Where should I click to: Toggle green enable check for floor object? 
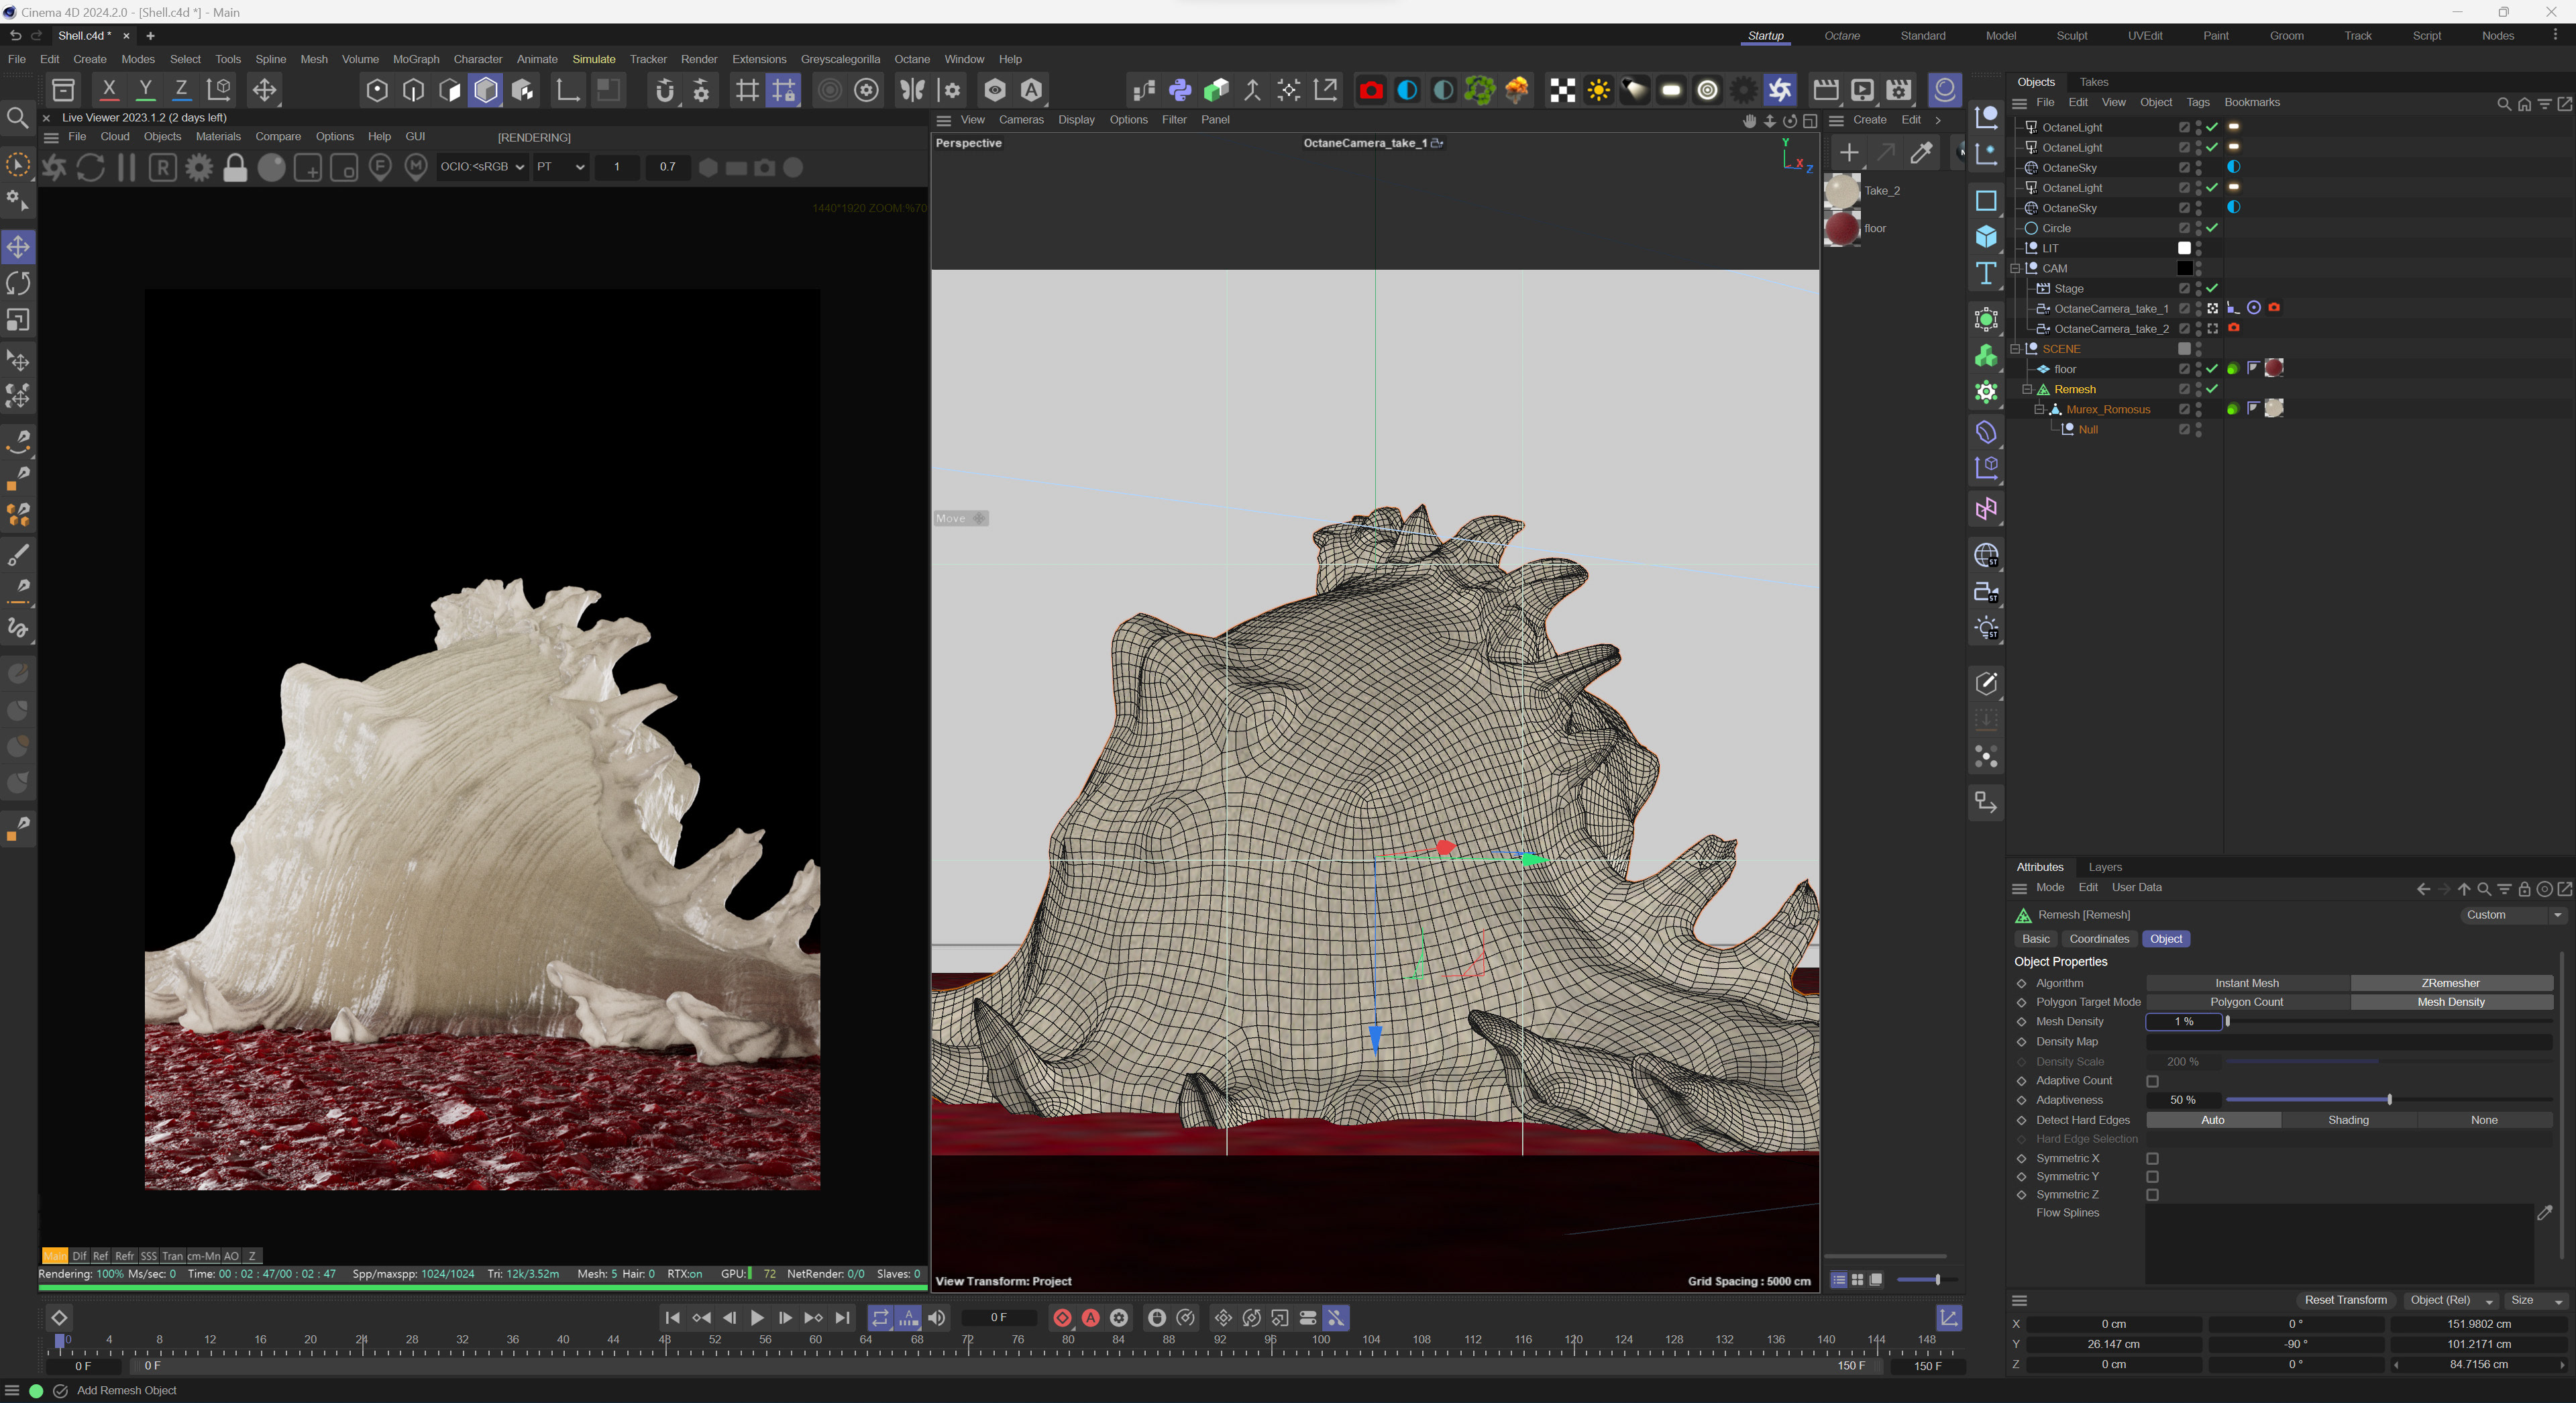click(2212, 369)
